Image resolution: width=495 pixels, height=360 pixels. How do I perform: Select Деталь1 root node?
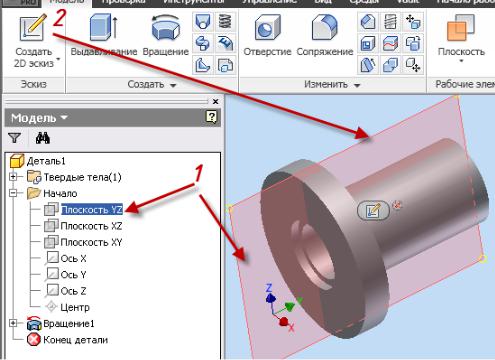click(x=38, y=161)
